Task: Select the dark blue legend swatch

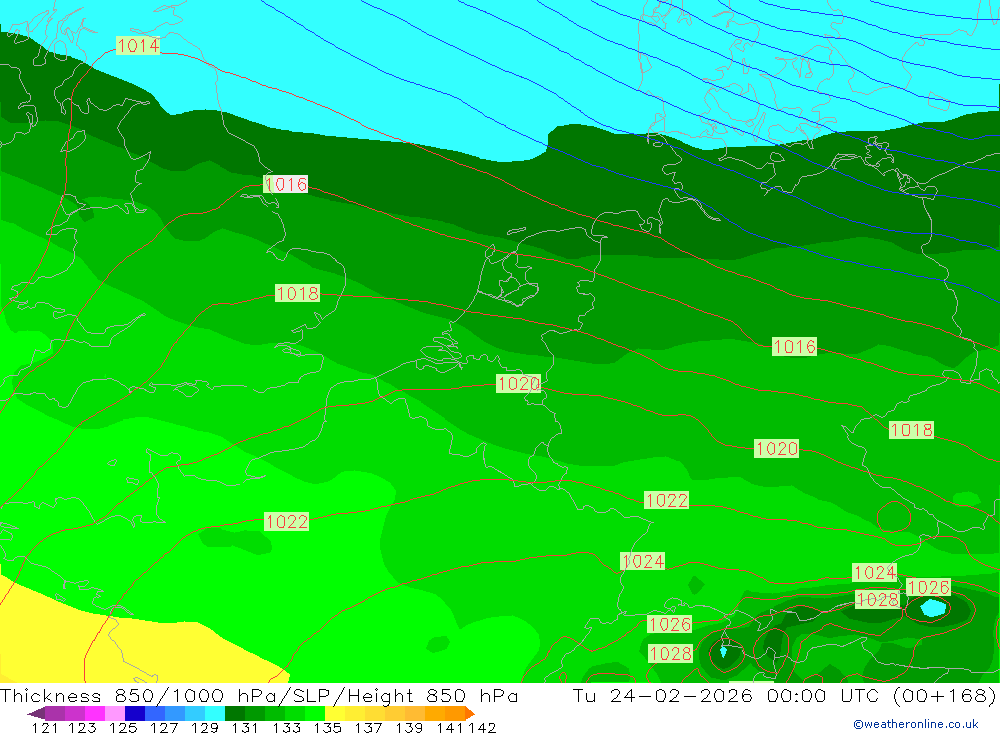Action: [135, 713]
